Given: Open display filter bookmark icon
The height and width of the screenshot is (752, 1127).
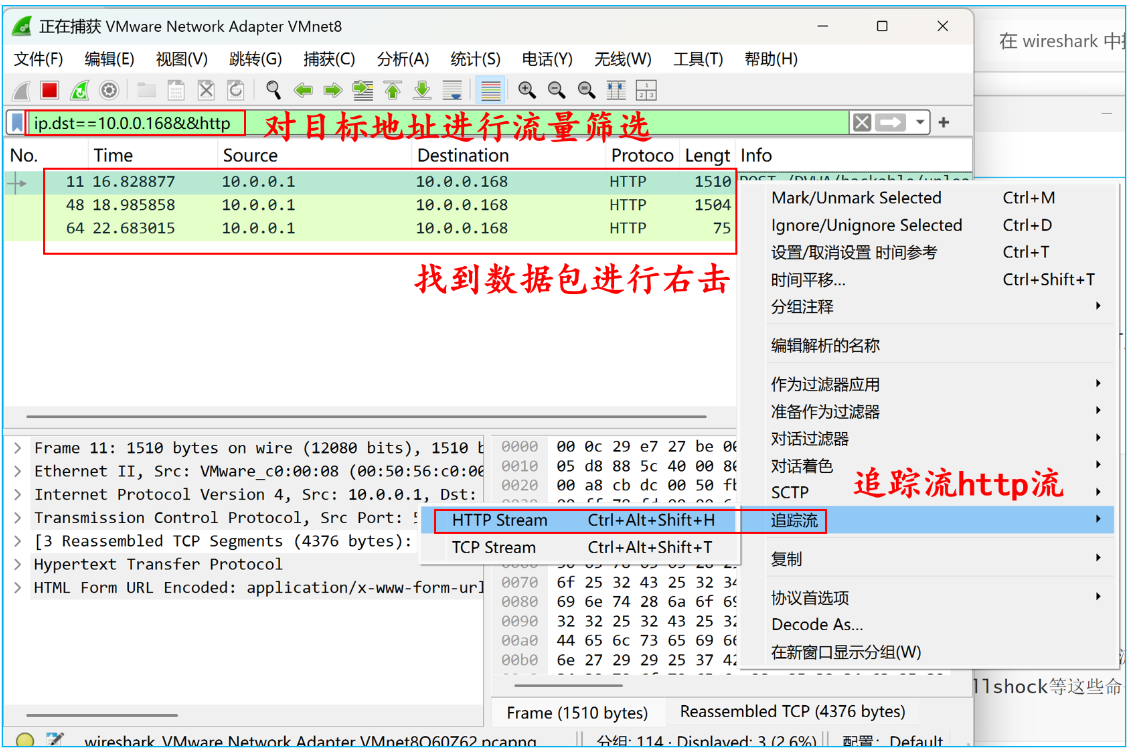Looking at the screenshot, I should click(17, 123).
